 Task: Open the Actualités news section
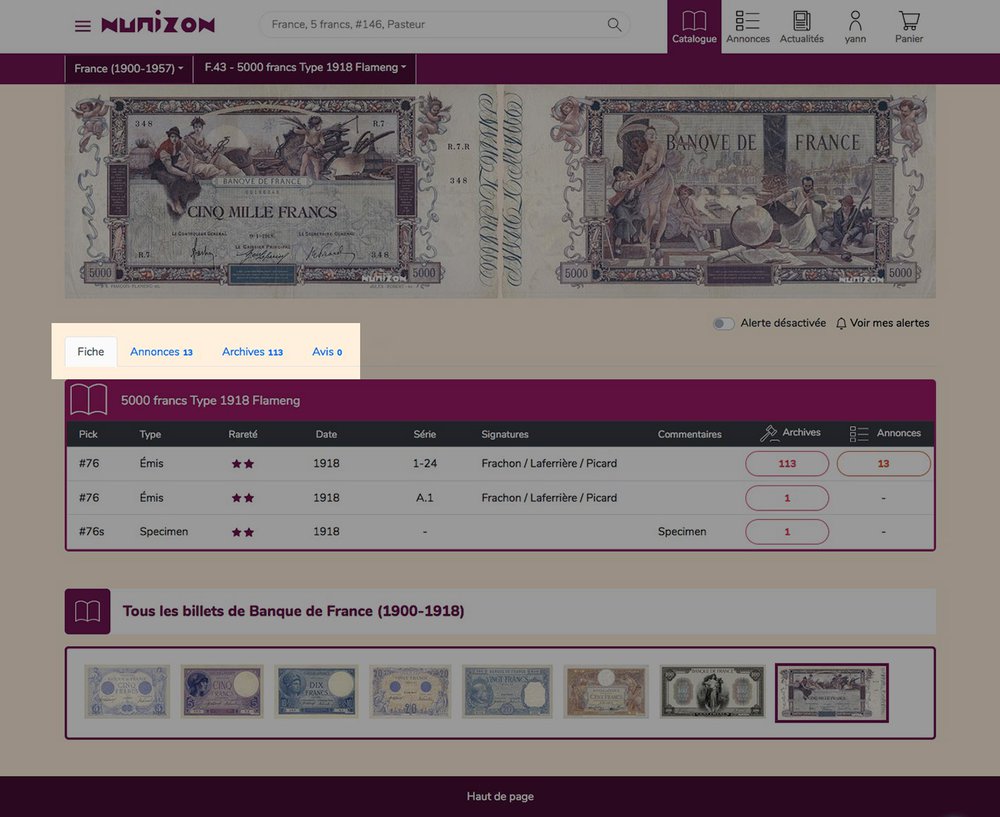click(801, 27)
